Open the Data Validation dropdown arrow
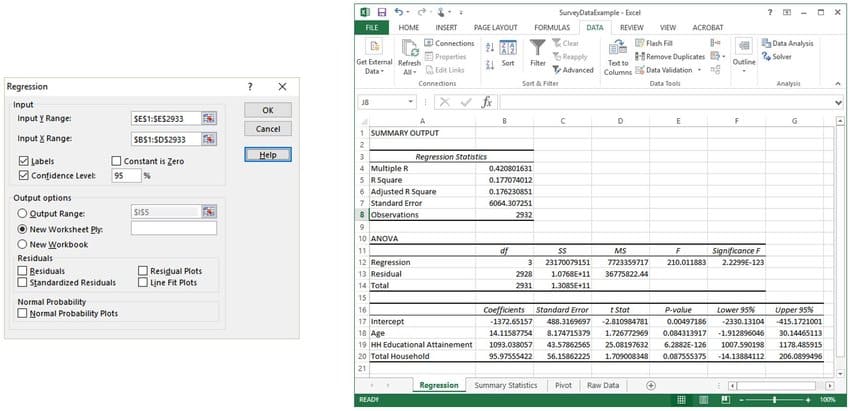This screenshot has height=411, width=850. pyautogui.click(x=699, y=70)
